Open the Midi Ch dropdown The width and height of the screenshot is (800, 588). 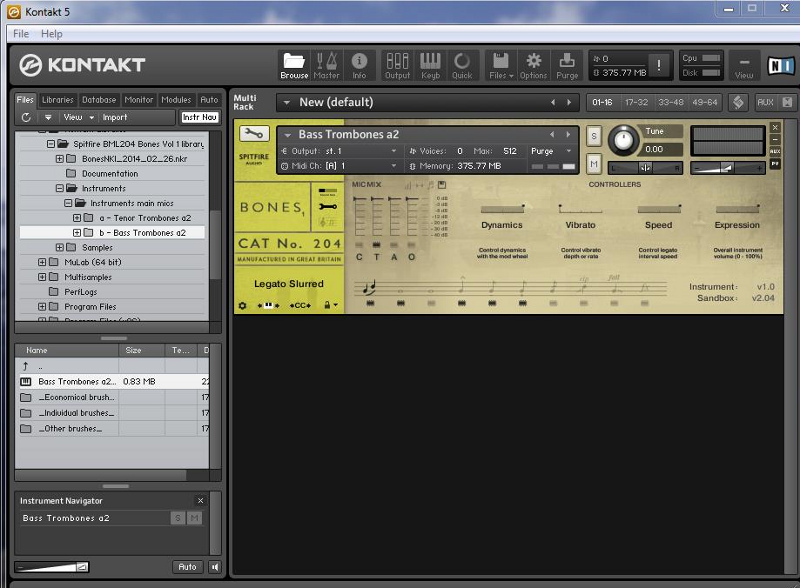[339, 166]
